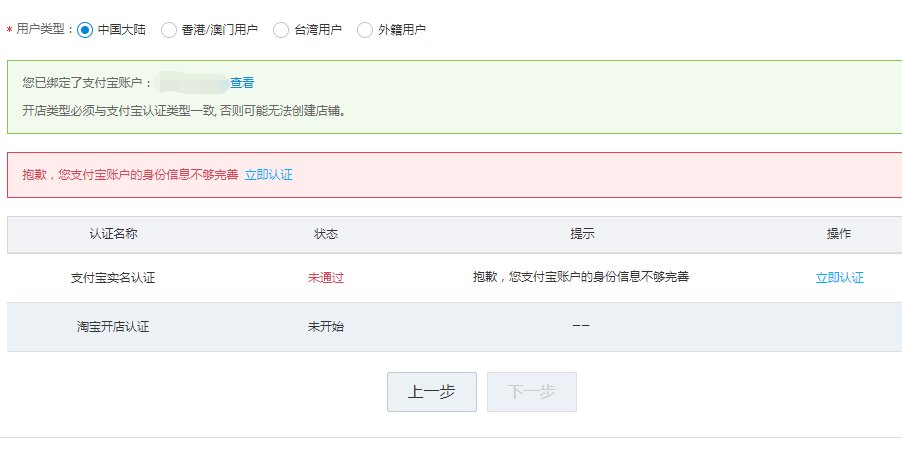The height and width of the screenshot is (454, 902).
Task: Click the 您已绑定了支付宝账户 text
Action: [x=83, y=83]
